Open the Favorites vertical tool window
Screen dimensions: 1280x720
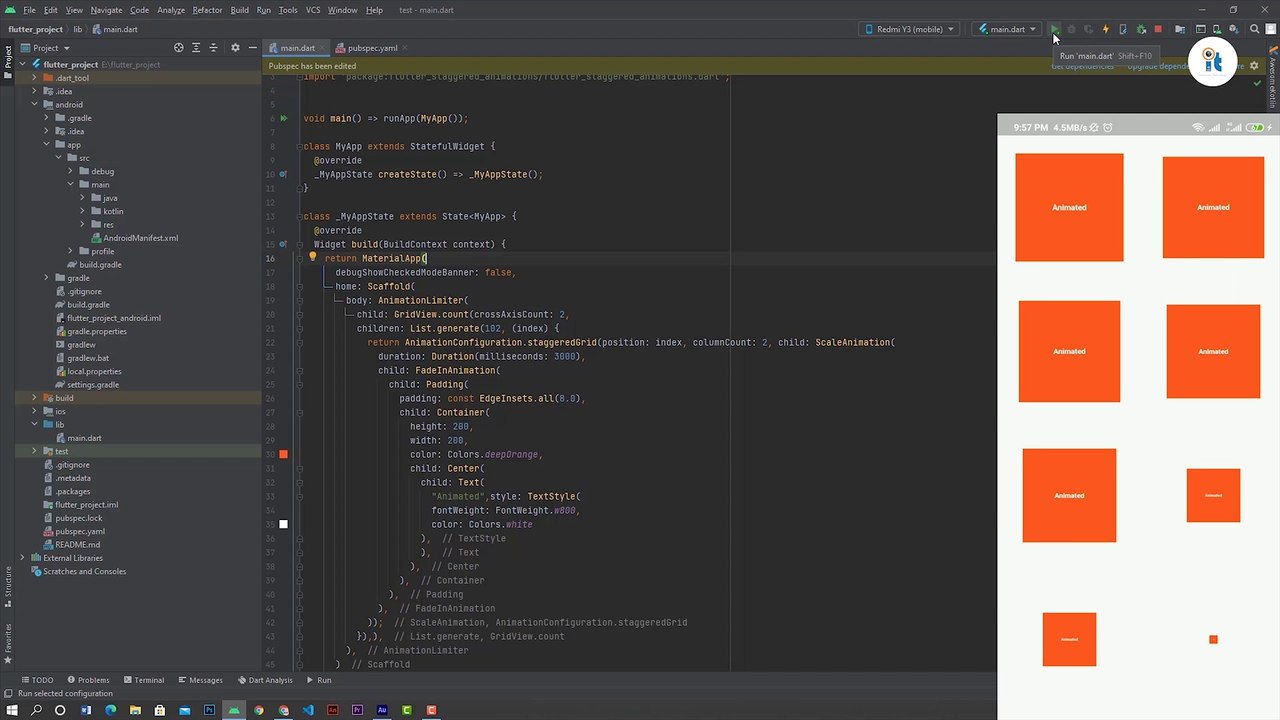point(8,643)
